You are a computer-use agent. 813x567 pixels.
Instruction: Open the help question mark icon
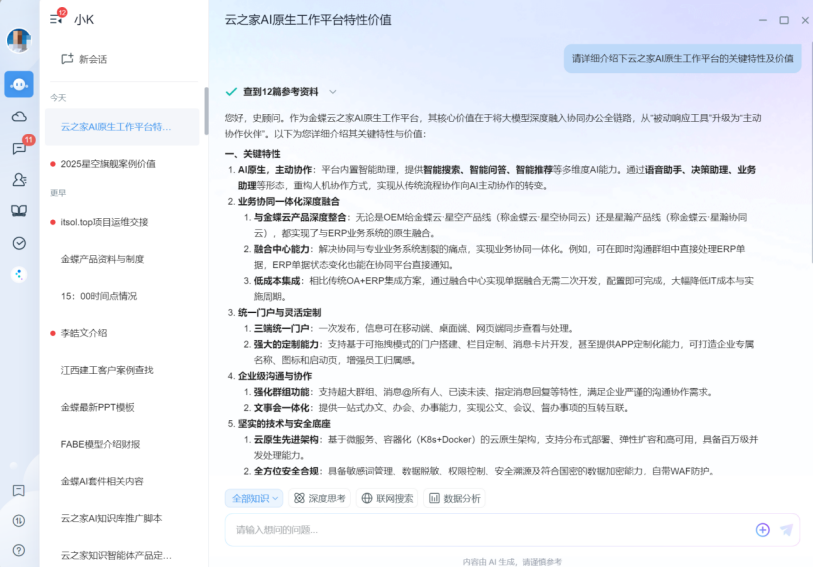[19, 549]
